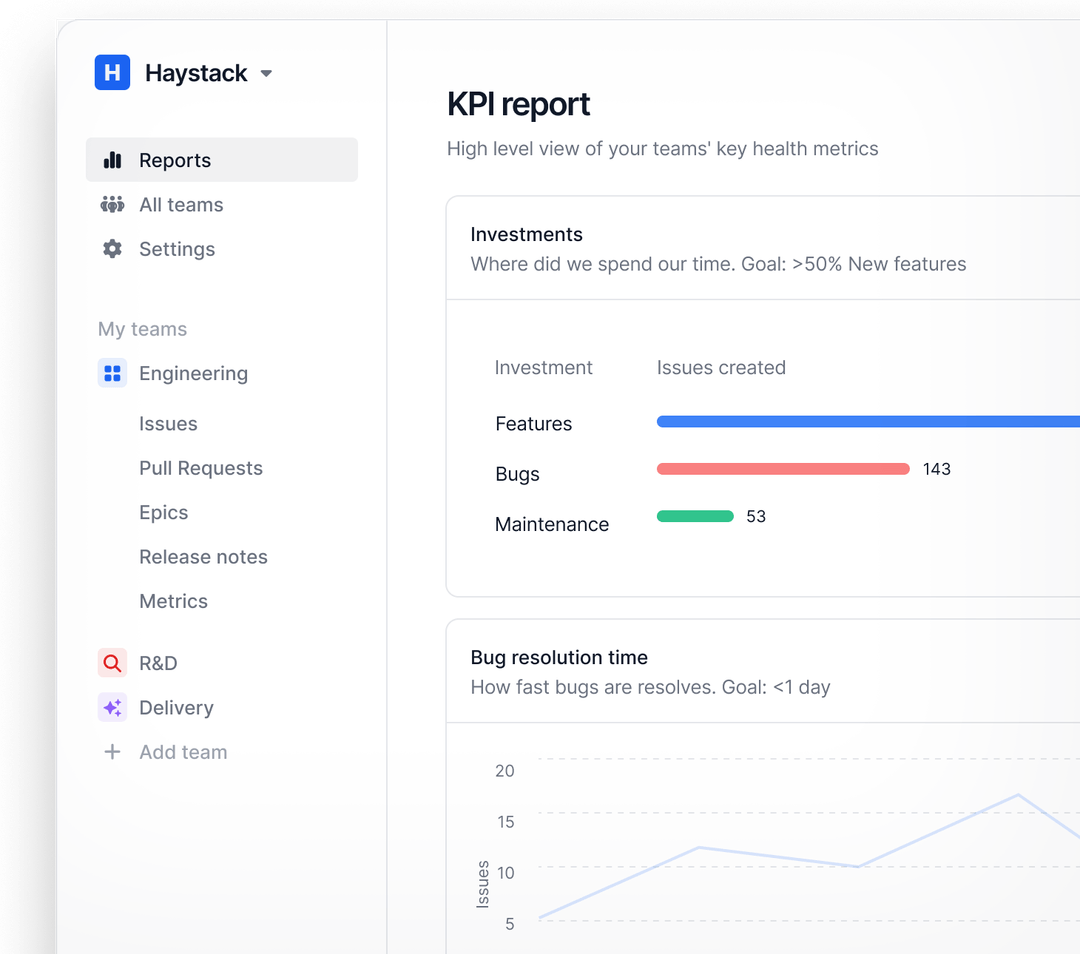The height and width of the screenshot is (954, 1080).
Task: Select the Issues created column header
Action: pos(721,367)
